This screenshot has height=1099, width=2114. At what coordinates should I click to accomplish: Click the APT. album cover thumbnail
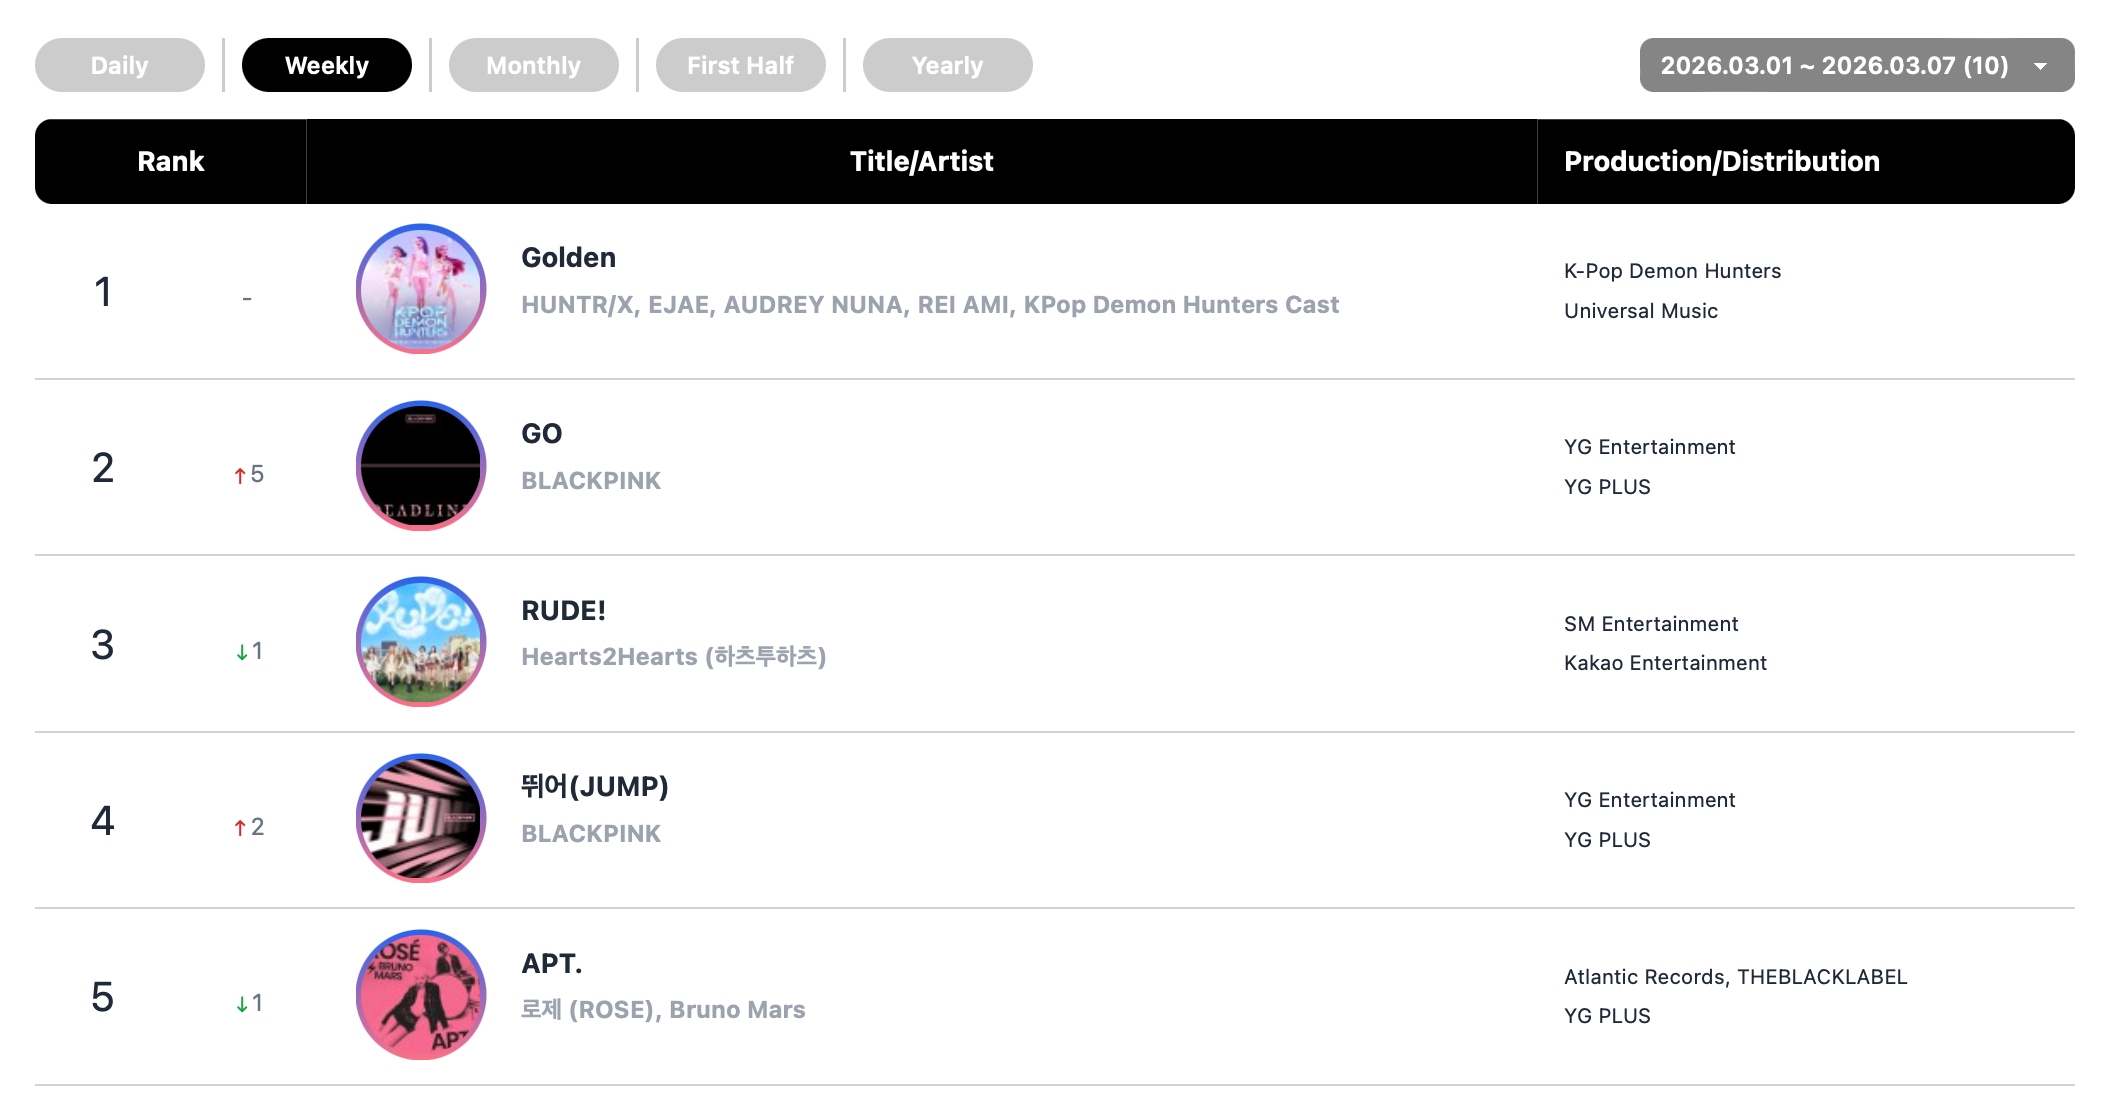pyautogui.click(x=421, y=995)
